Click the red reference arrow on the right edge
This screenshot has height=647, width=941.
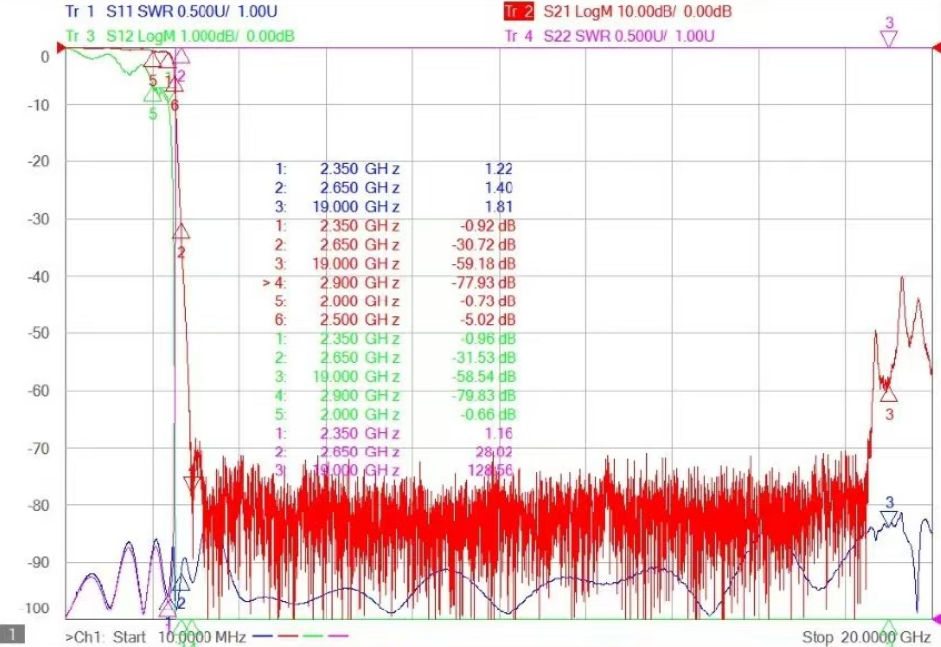click(x=936, y=47)
